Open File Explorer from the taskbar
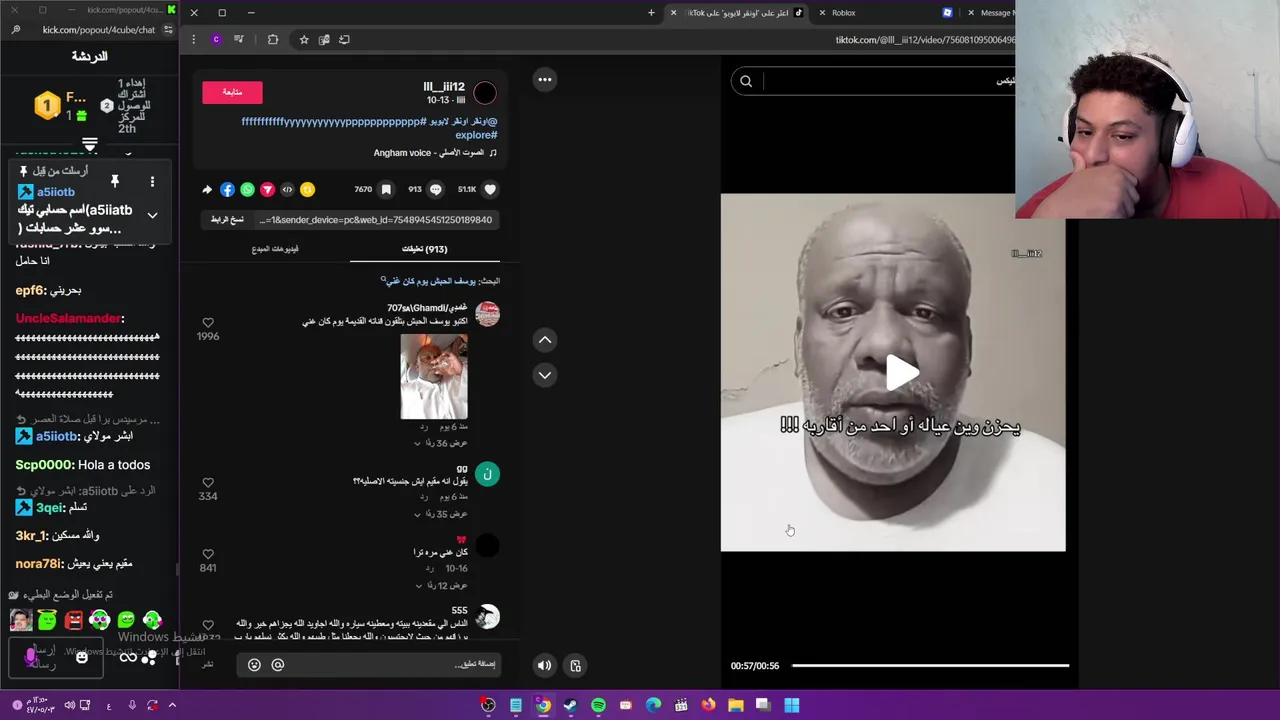This screenshot has width=1280, height=720. (x=736, y=705)
